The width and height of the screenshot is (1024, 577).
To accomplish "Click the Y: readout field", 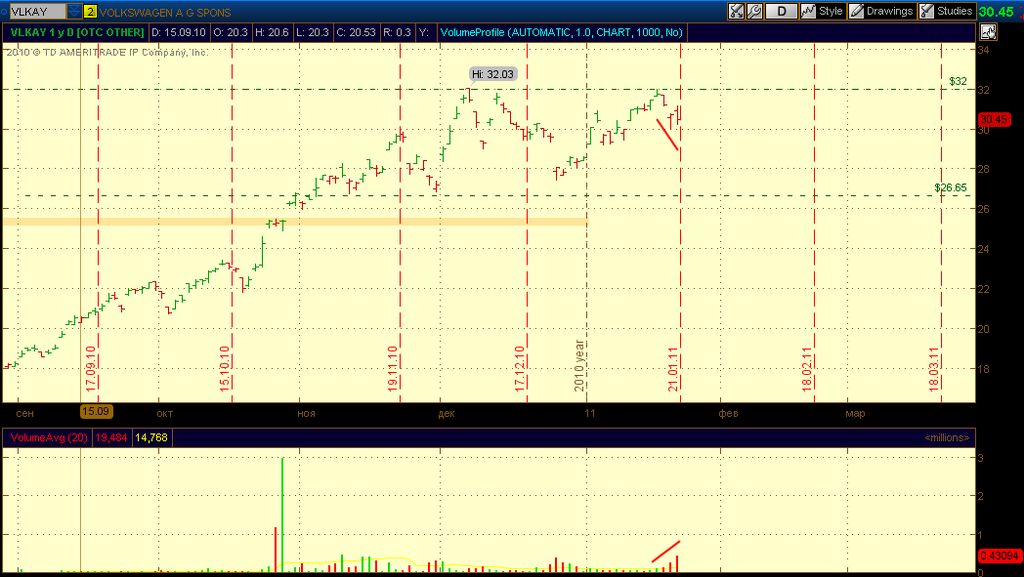I will (x=424, y=32).
